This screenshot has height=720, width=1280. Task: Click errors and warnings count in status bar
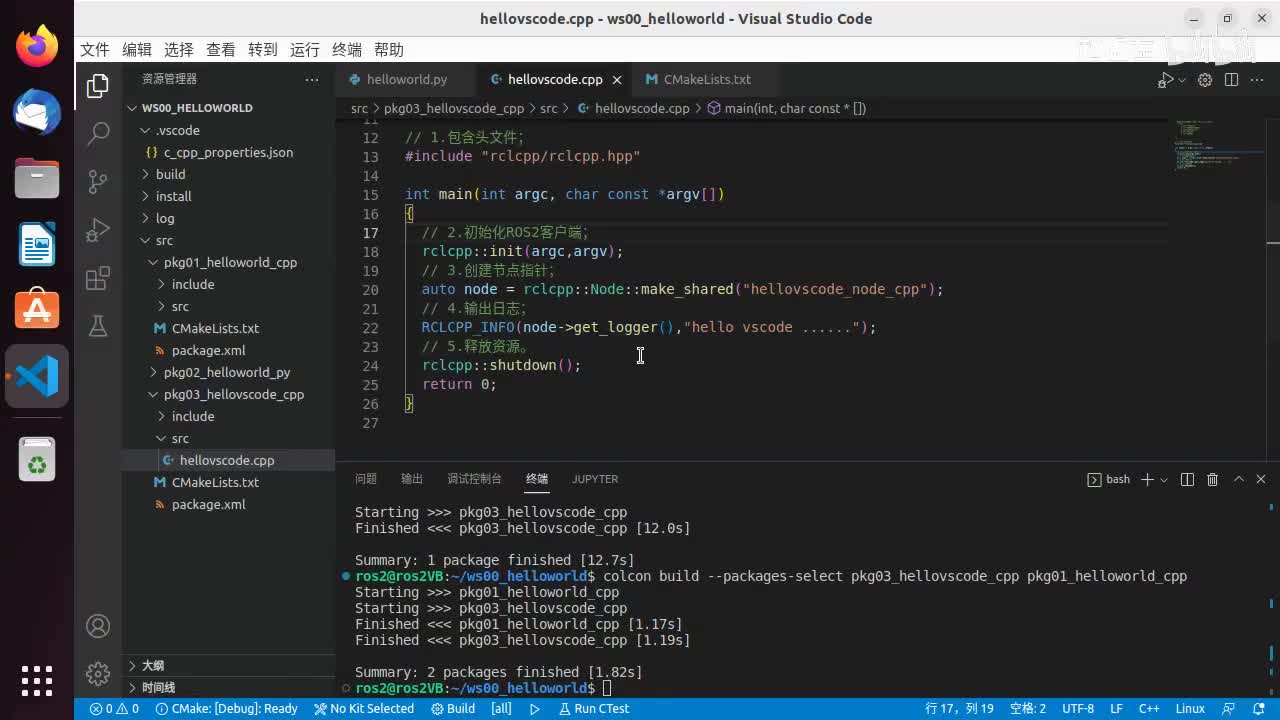point(114,709)
